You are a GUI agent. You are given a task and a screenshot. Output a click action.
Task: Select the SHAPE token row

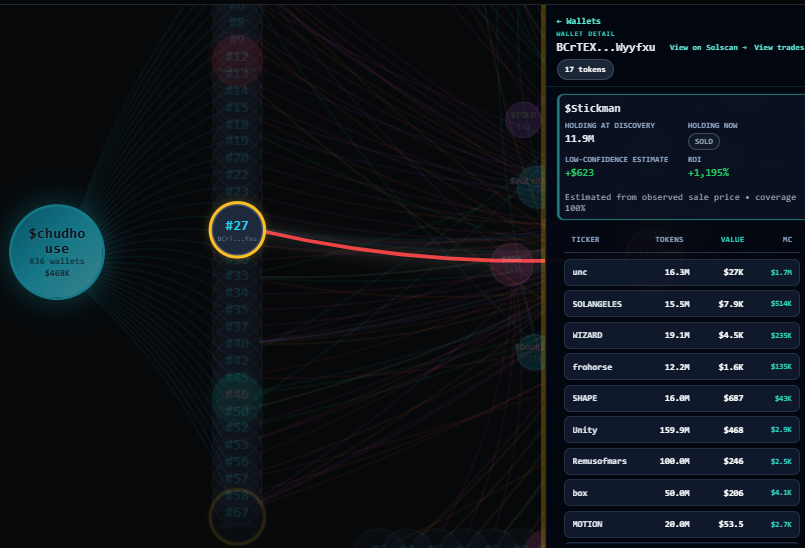(682, 398)
